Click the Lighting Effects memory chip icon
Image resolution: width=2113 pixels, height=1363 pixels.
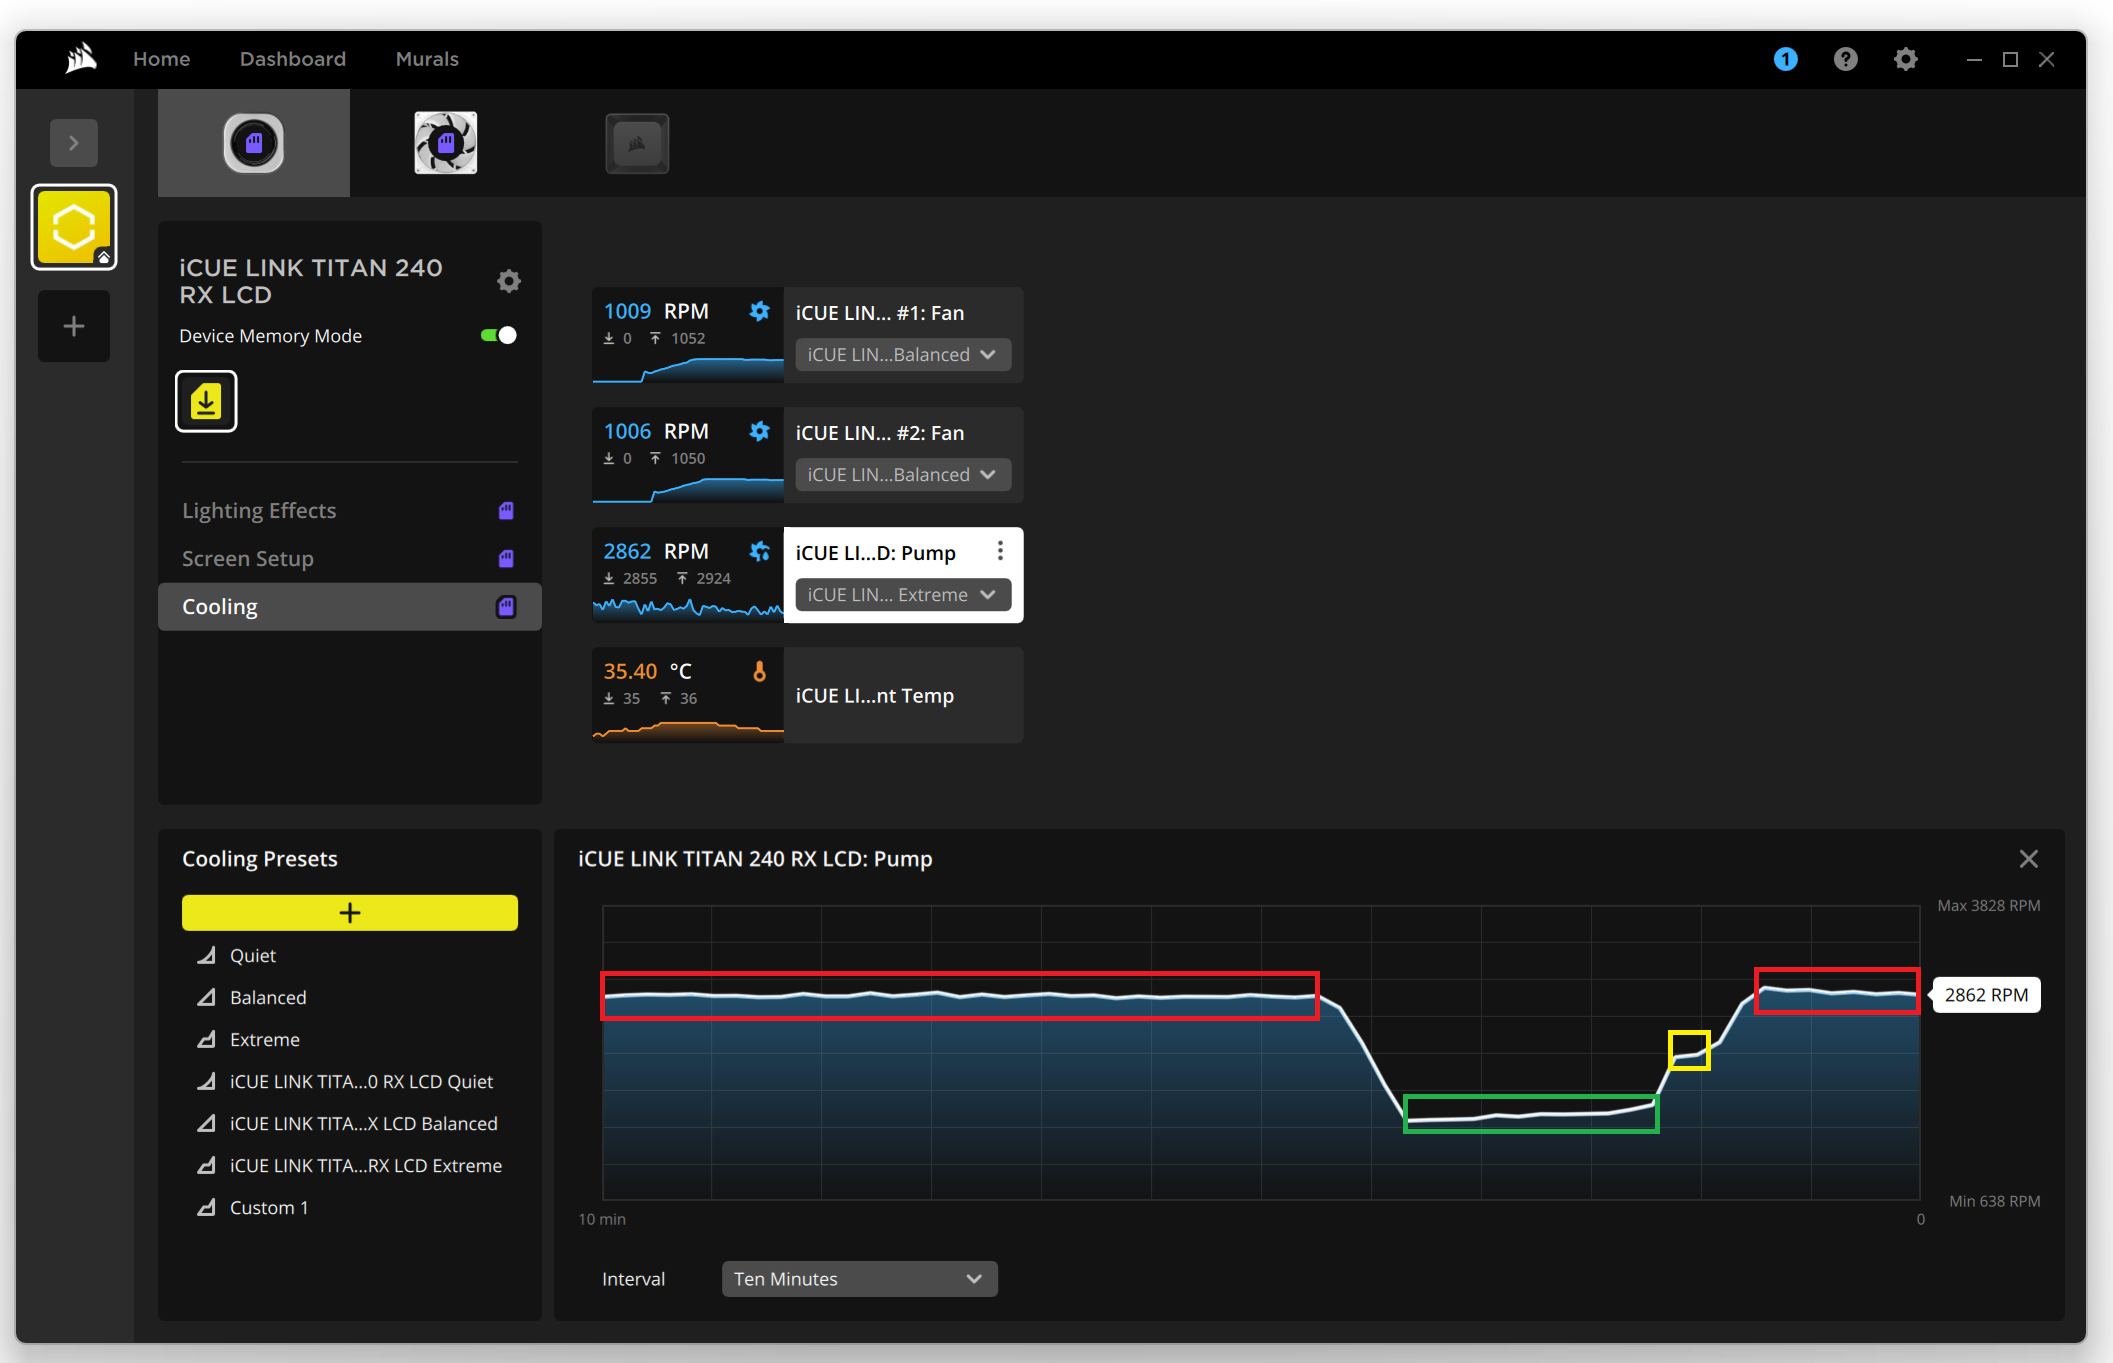click(x=506, y=510)
